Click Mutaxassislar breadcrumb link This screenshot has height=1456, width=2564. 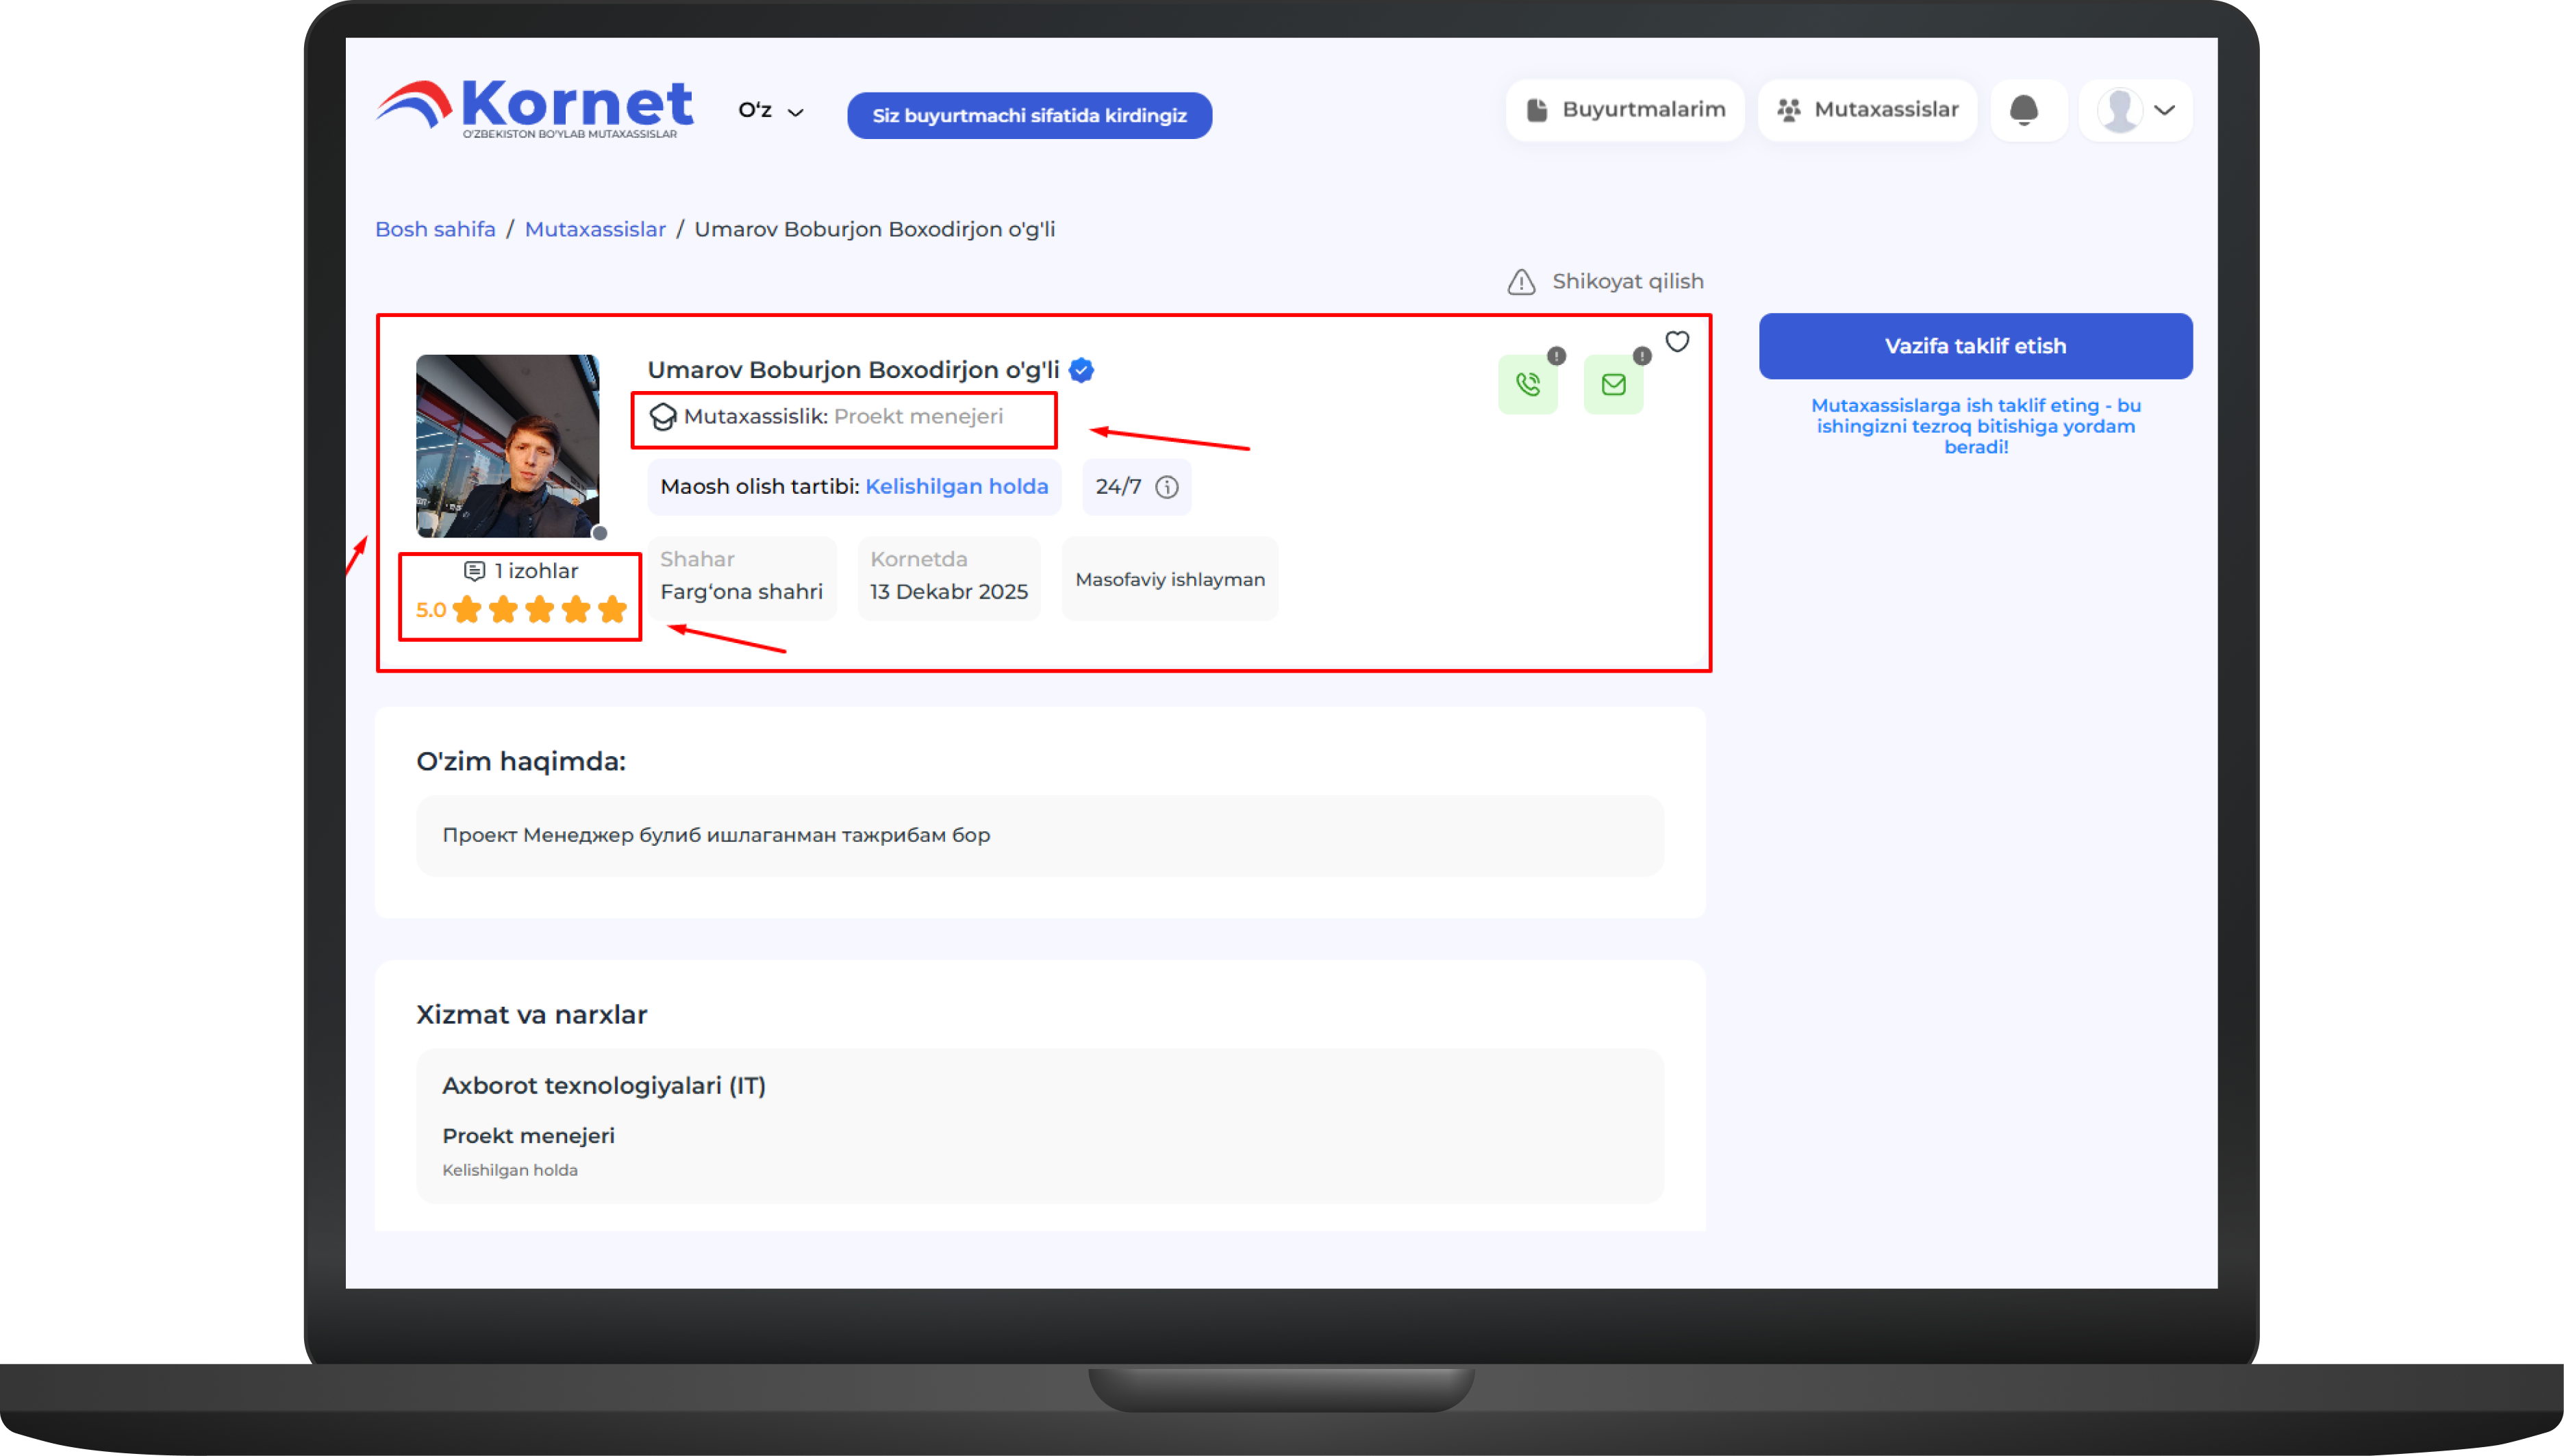(x=595, y=229)
